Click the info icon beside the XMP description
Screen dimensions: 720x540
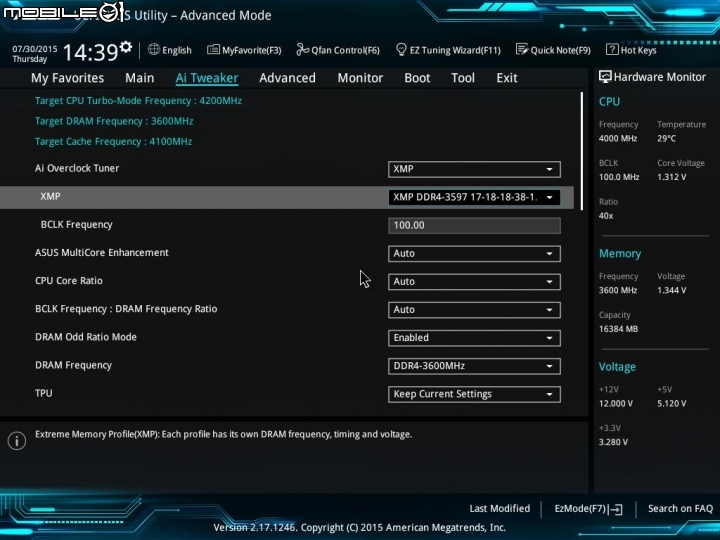pyautogui.click(x=17, y=441)
